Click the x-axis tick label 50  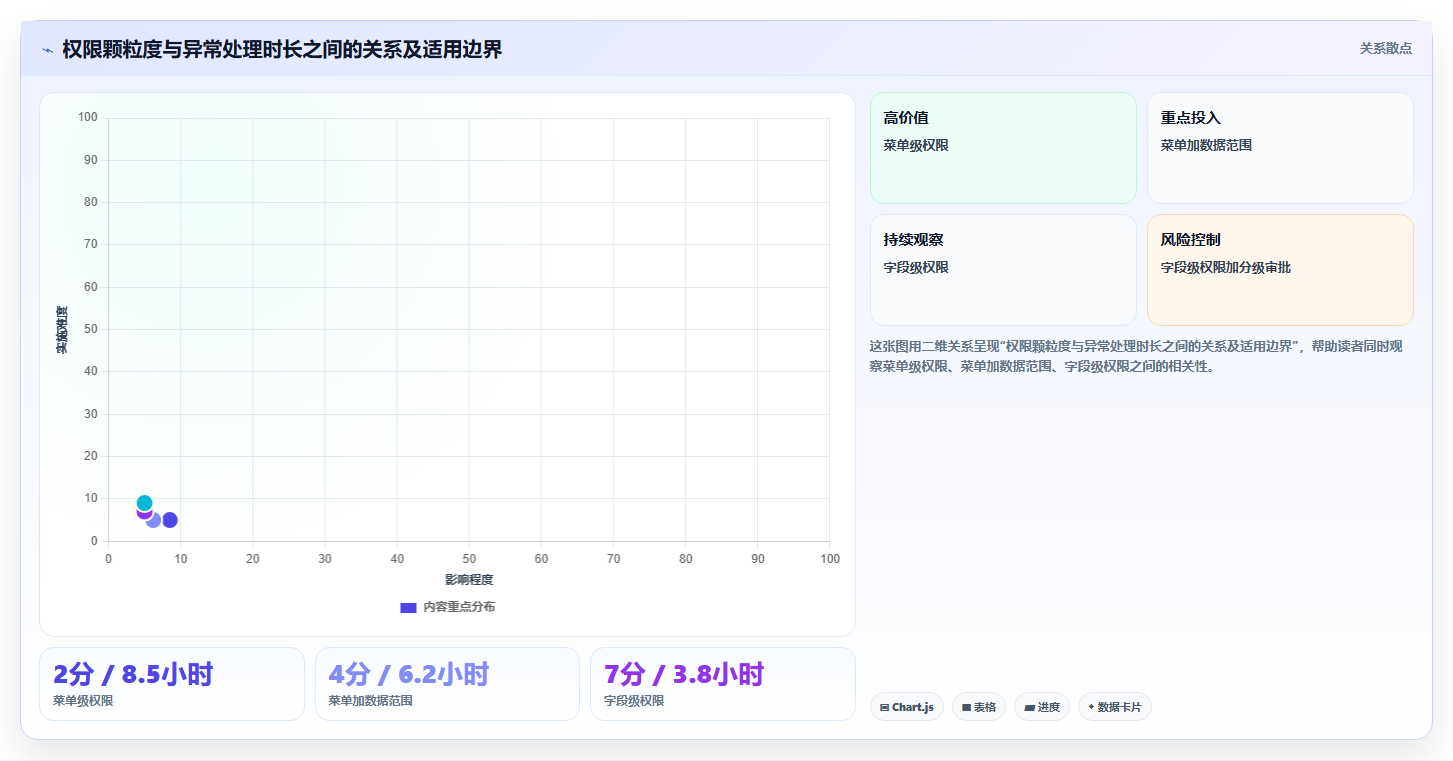coord(469,559)
